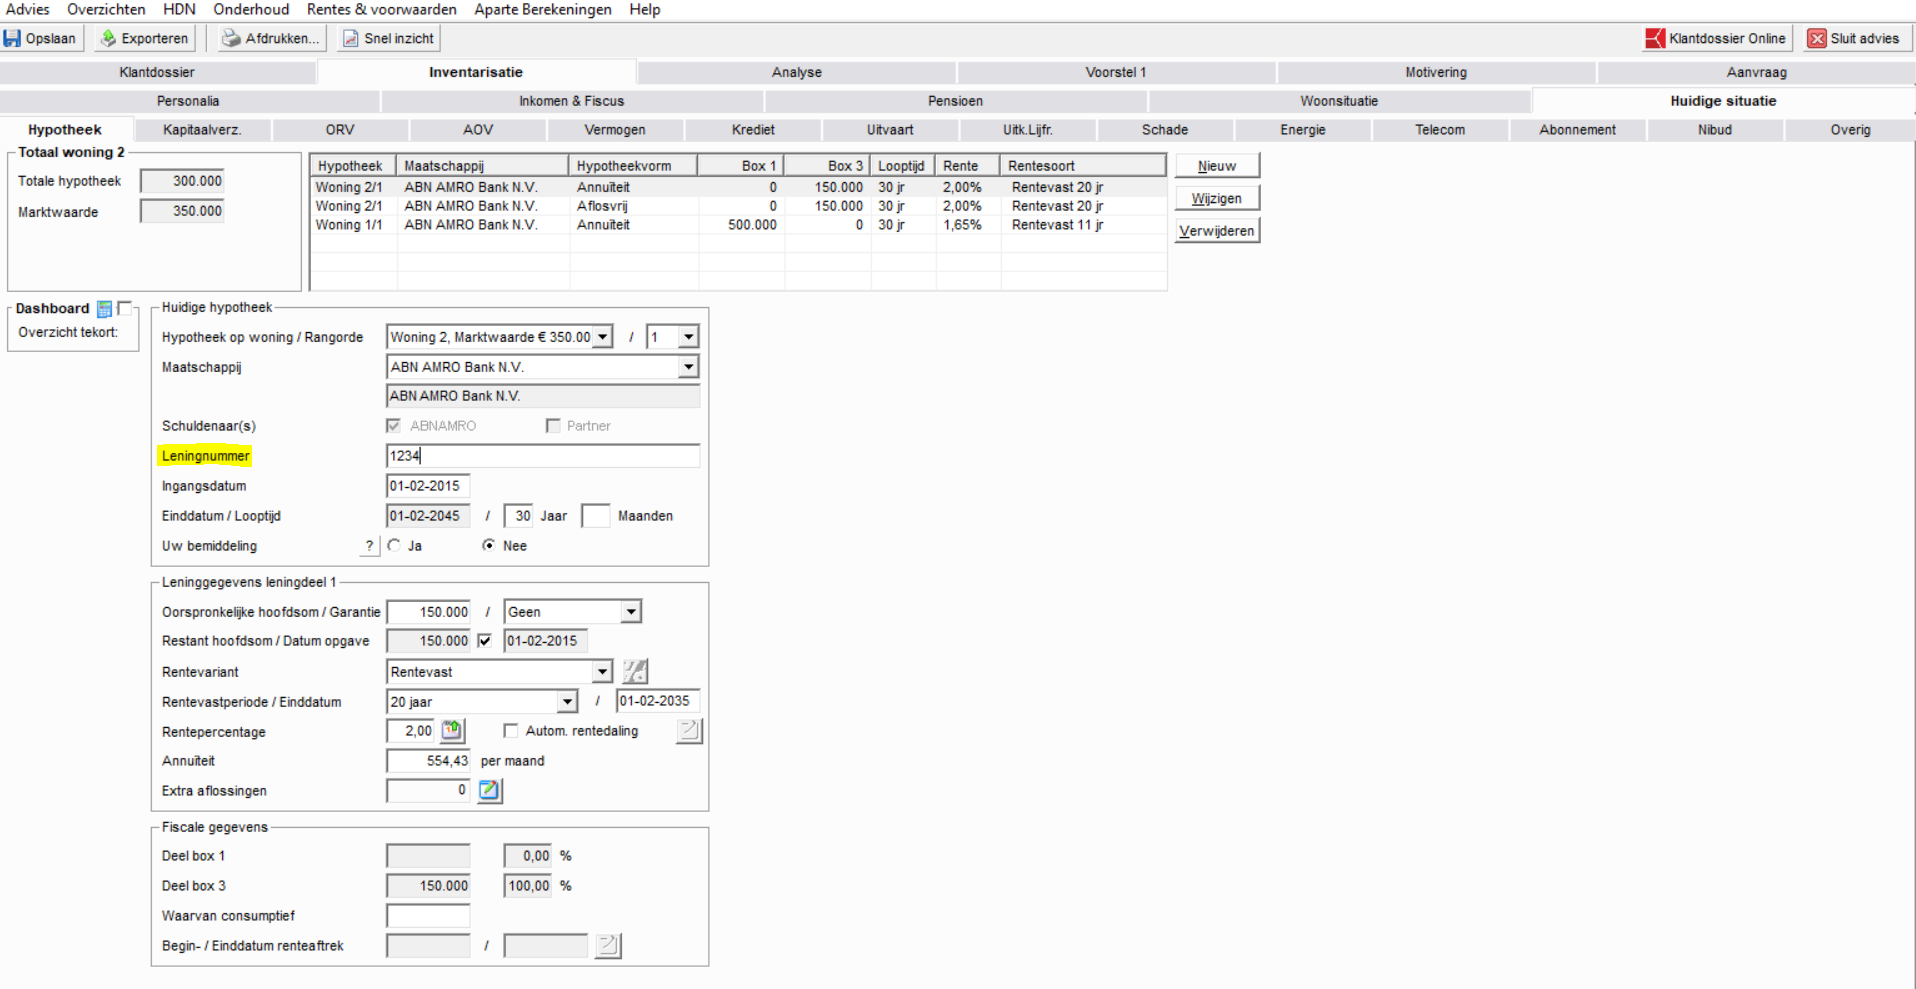This screenshot has height=989, width=1916.
Task: Toggle the ABNAMRO schuldenaar checkbox
Action: click(x=393, y=426)
